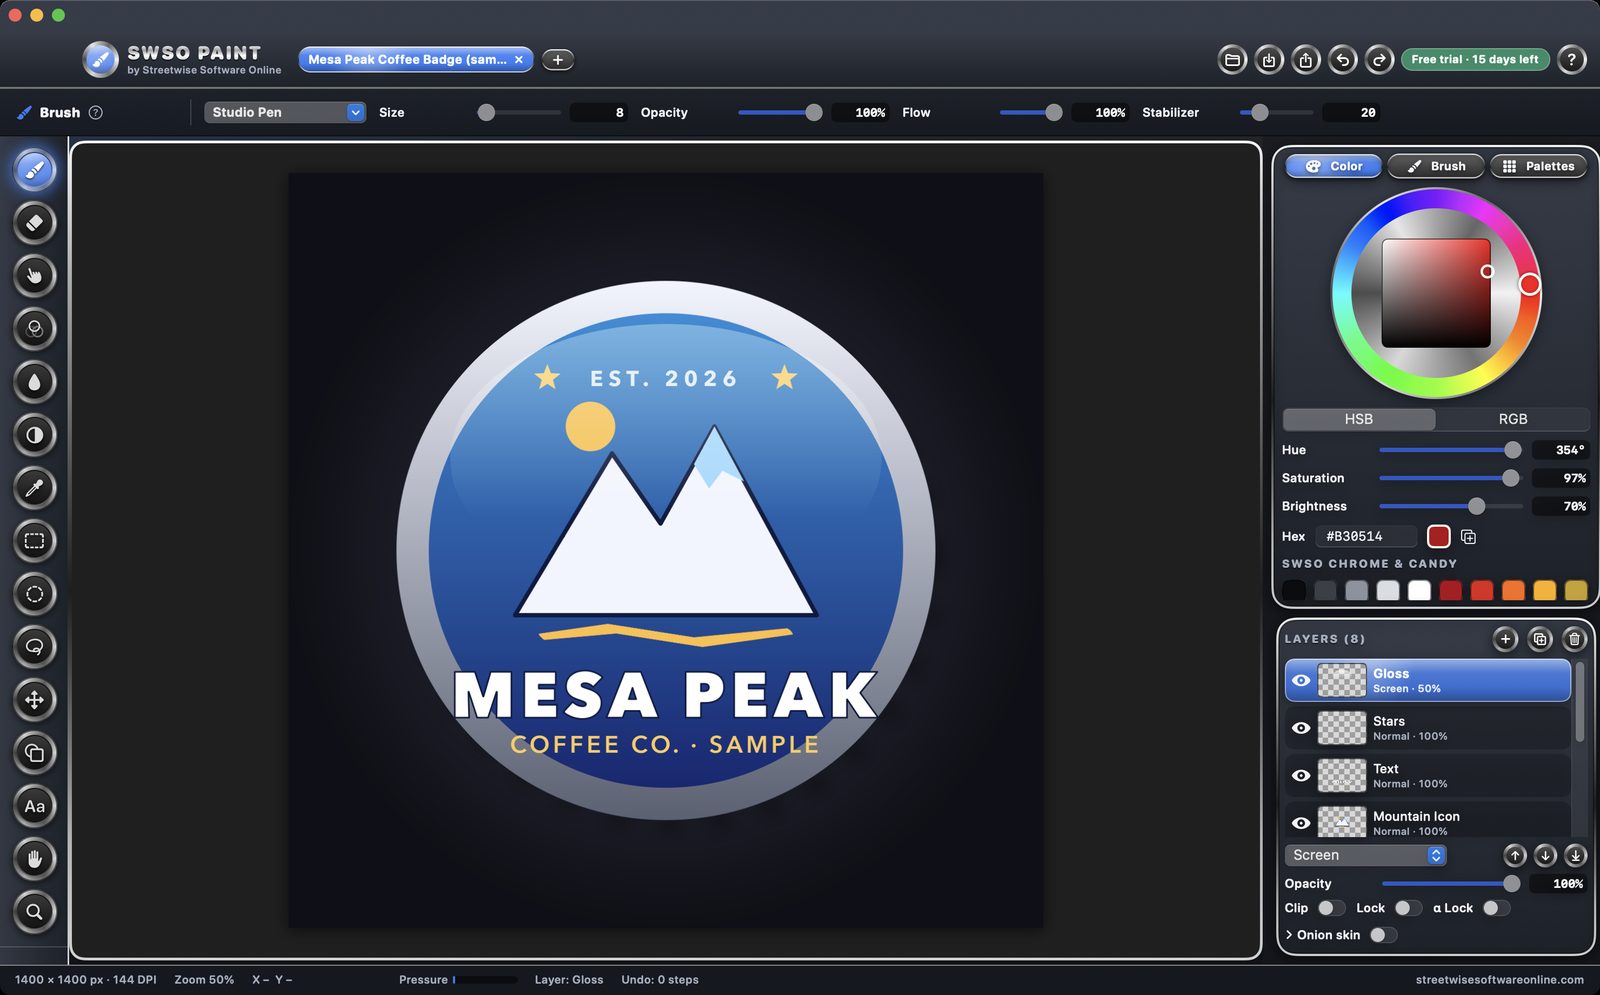Click the Undo arrow icon
1600x995 pixels.
1342,60
